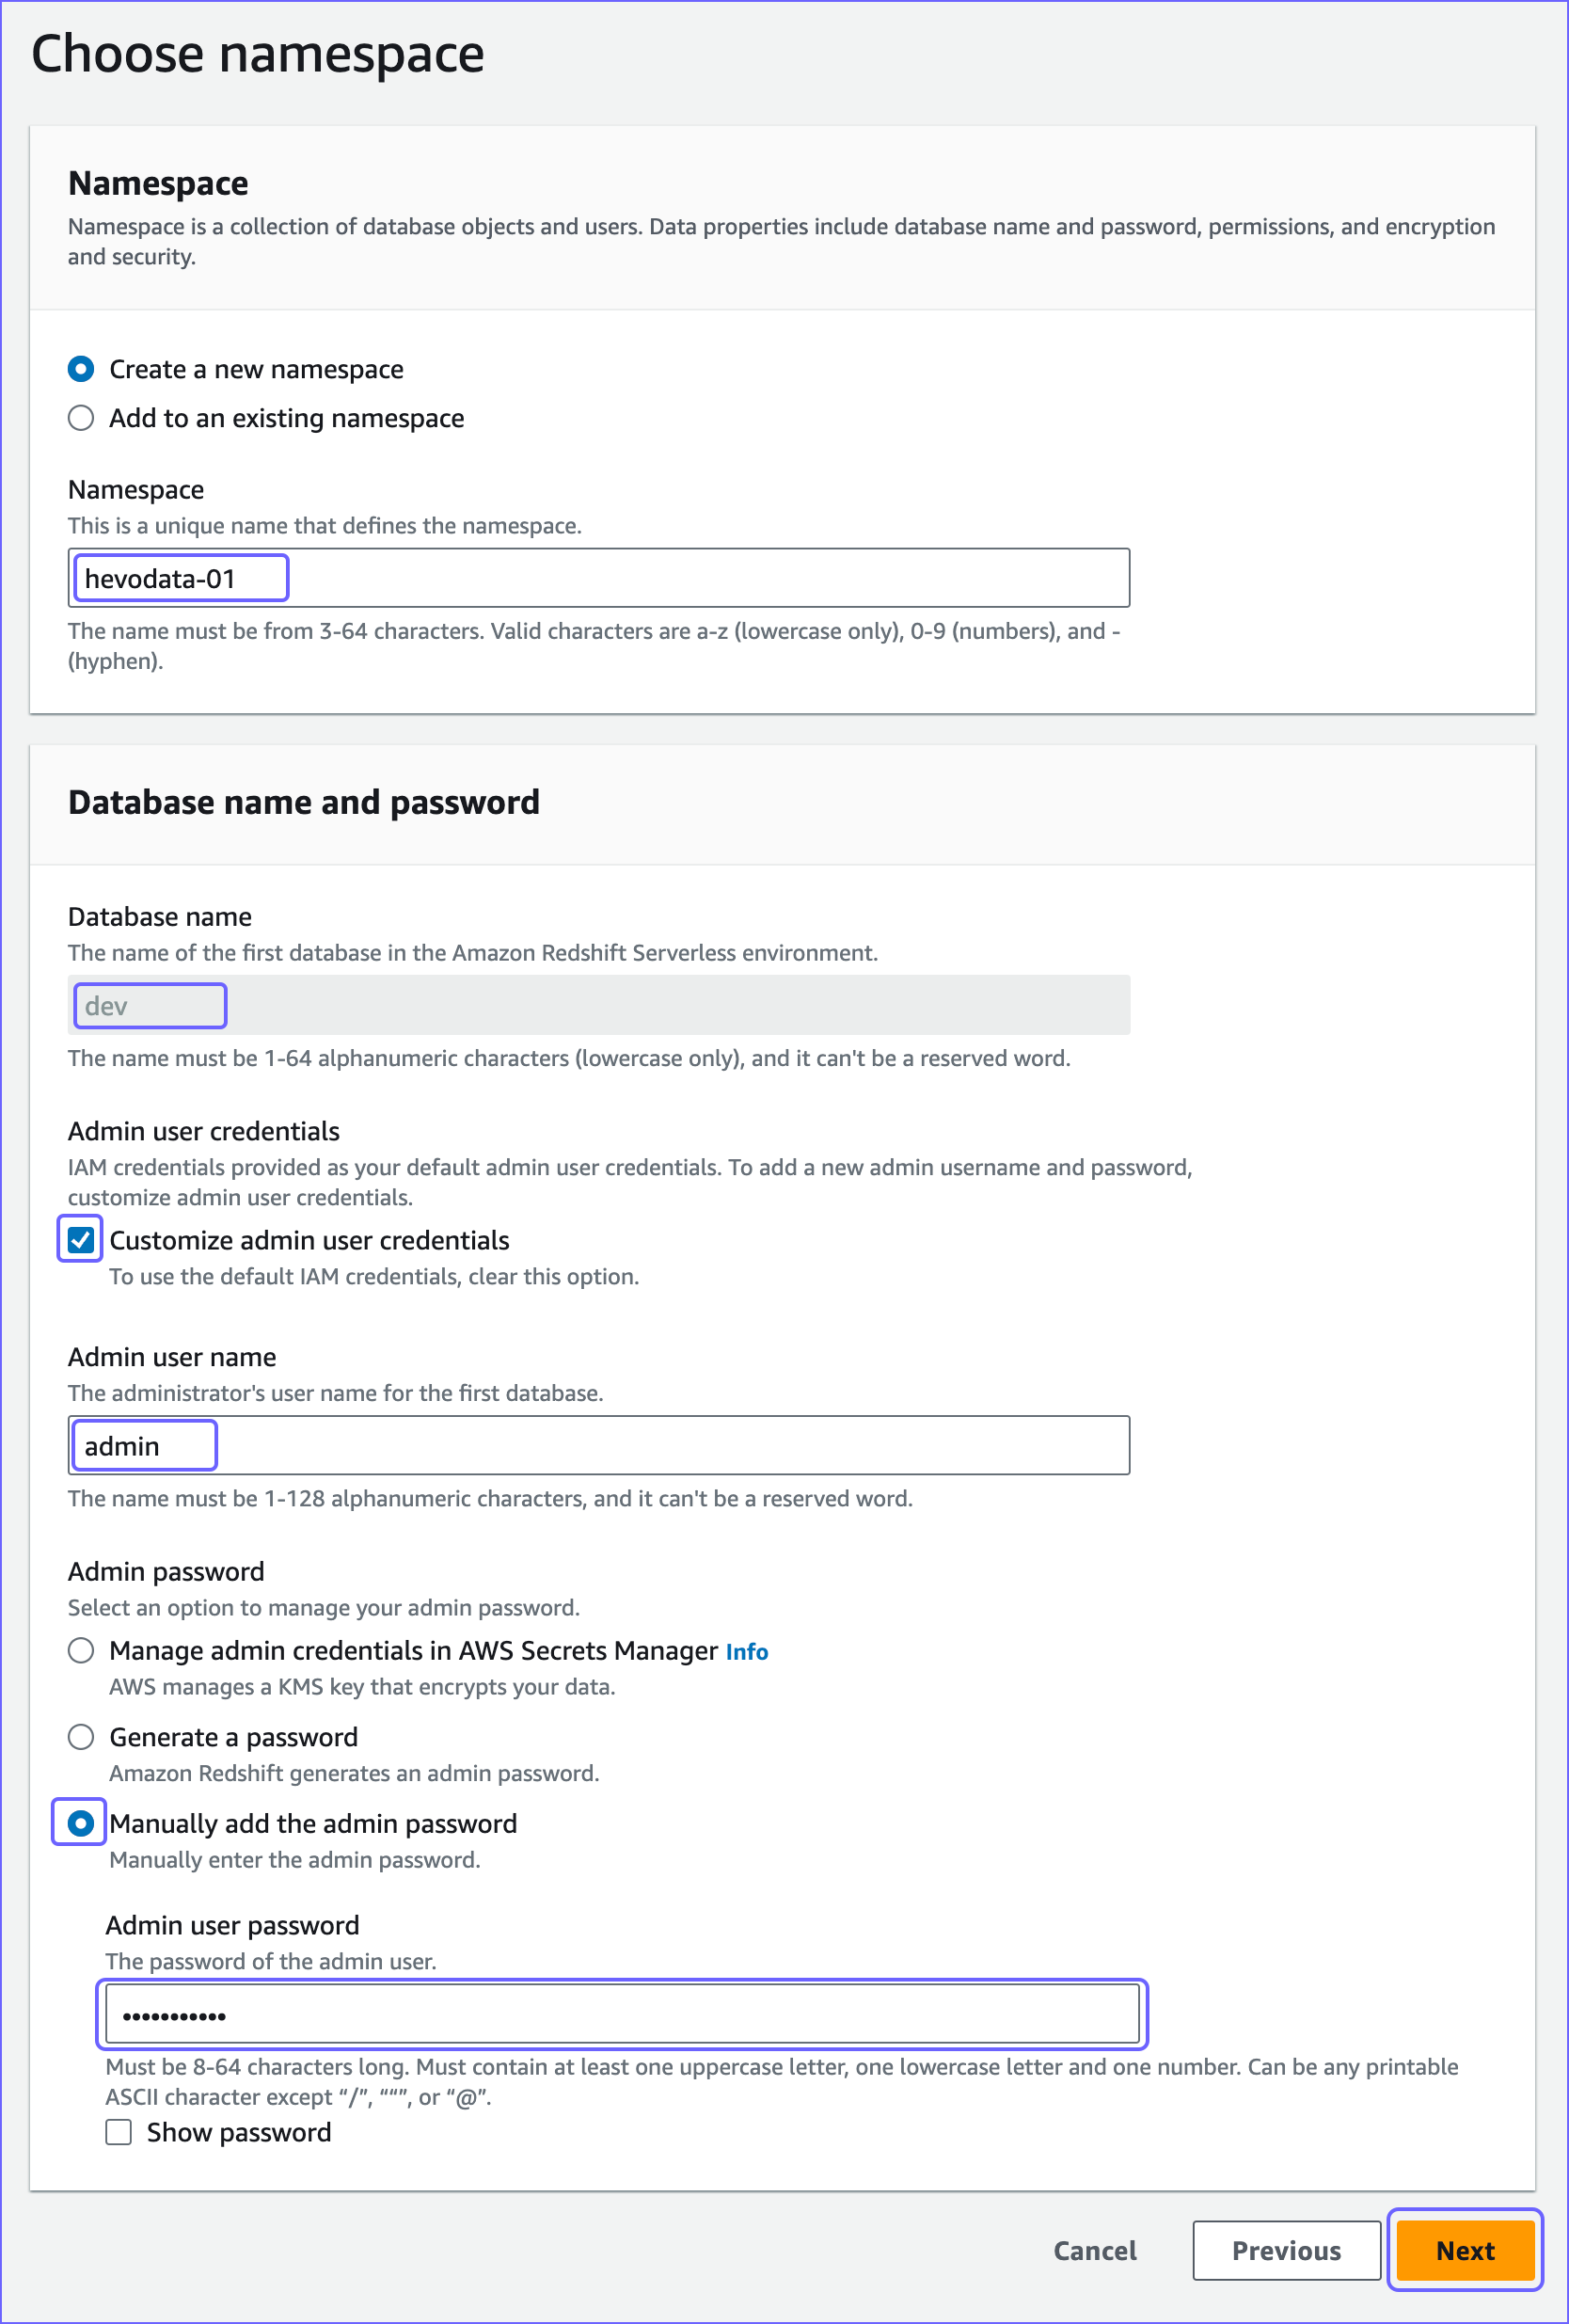Choose "Manage admin credentials in AWS Secrets Manager"
1569x2324 pixels.
click(81, 1651)
